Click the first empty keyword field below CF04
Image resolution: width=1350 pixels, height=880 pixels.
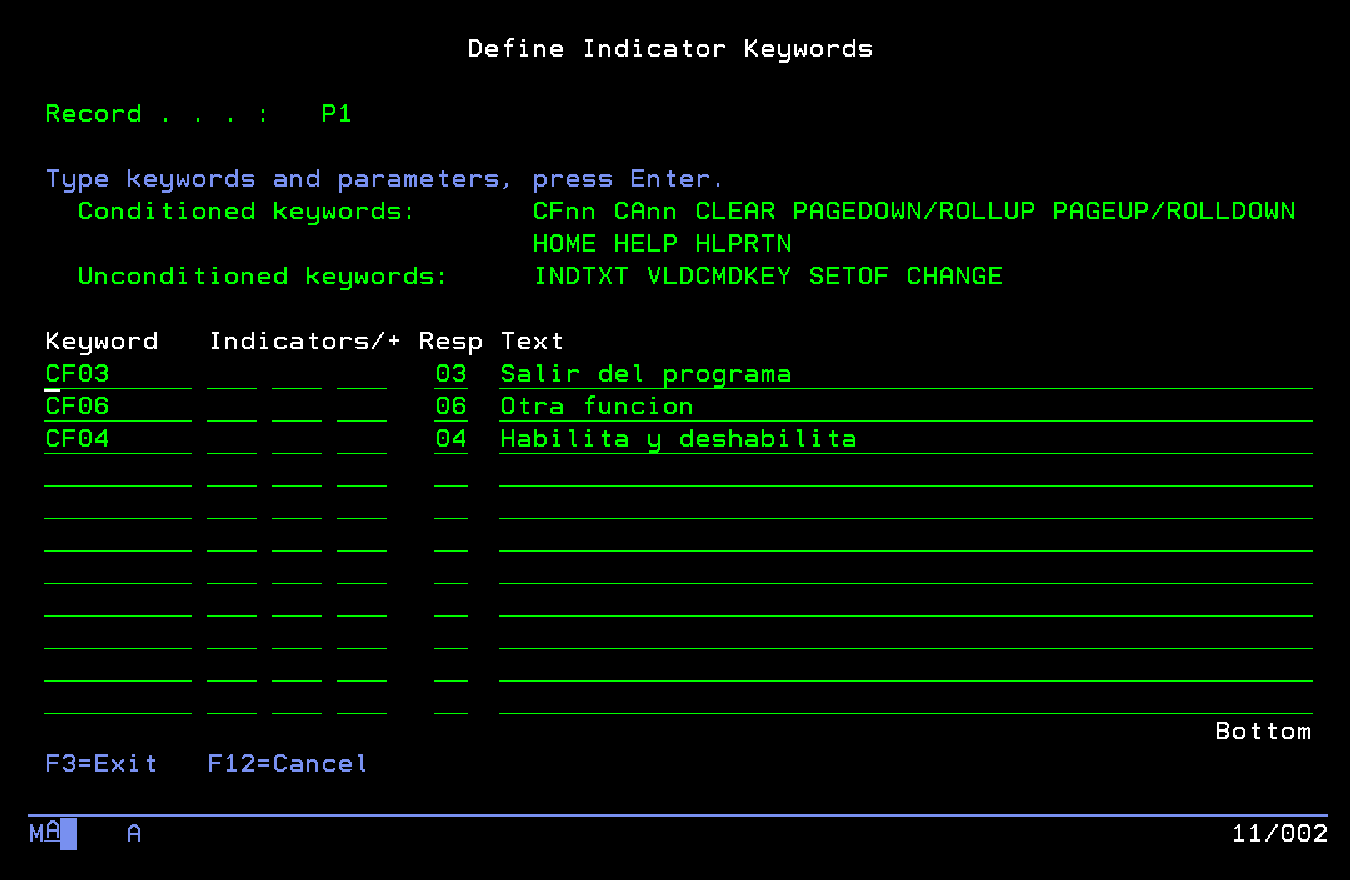pyautogui.click(x=118, y=472)
